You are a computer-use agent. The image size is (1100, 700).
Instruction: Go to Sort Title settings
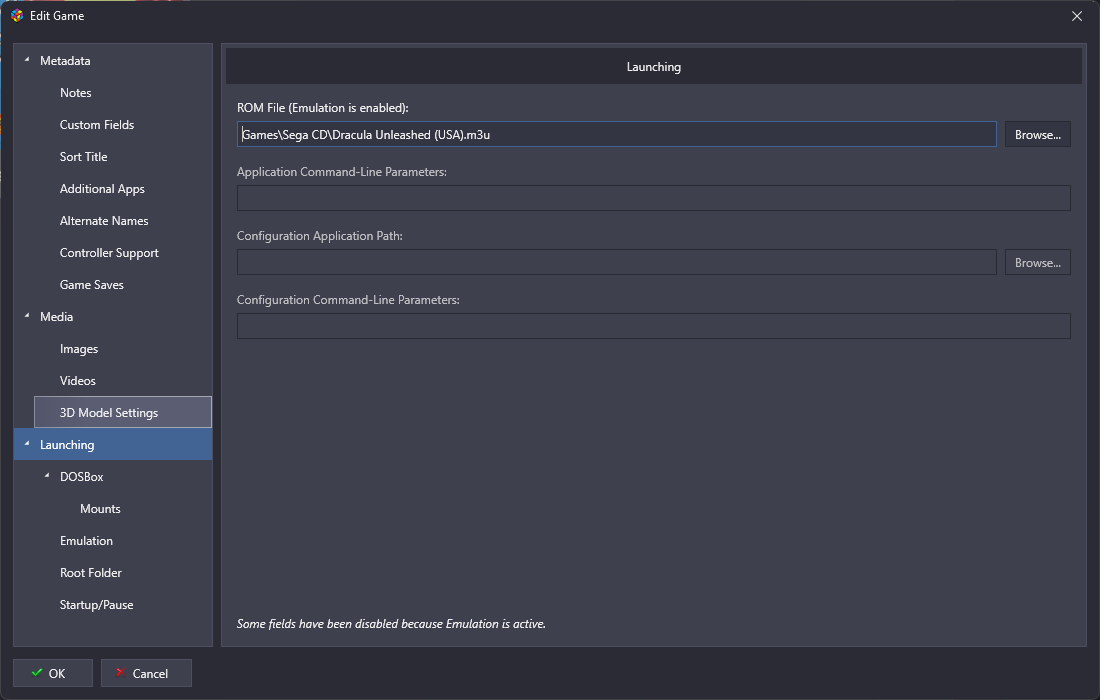pyautogui.click(x=83, y=156)
